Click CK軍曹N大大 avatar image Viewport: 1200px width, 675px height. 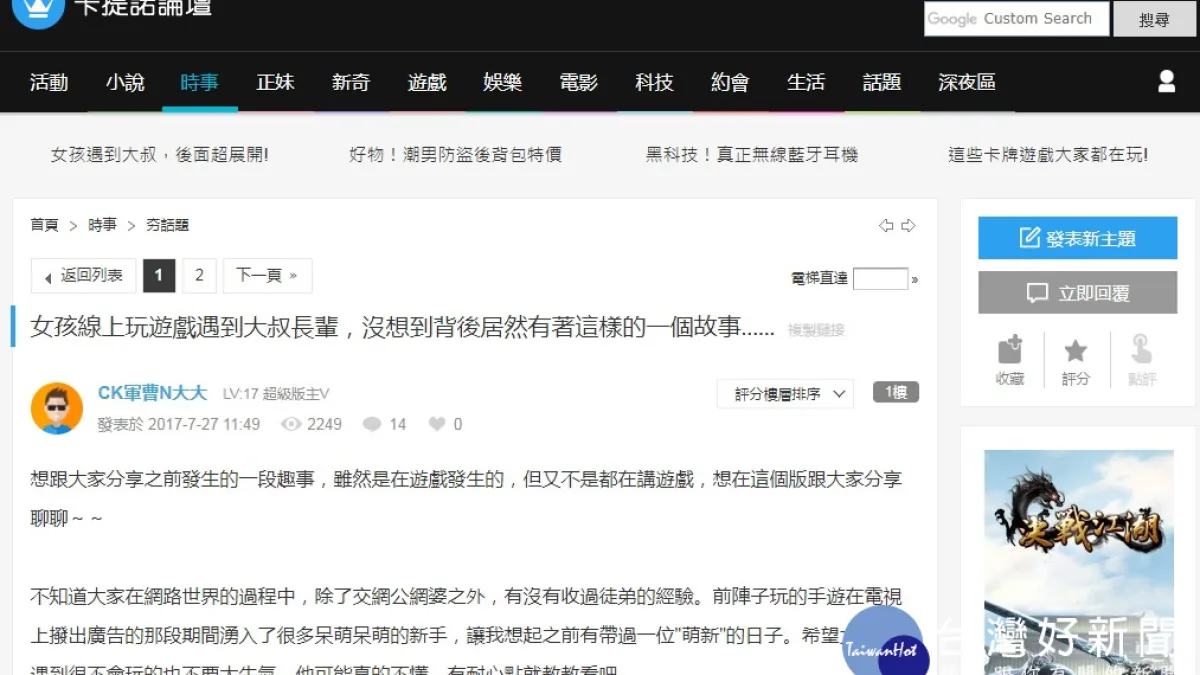tap(57, 408)
